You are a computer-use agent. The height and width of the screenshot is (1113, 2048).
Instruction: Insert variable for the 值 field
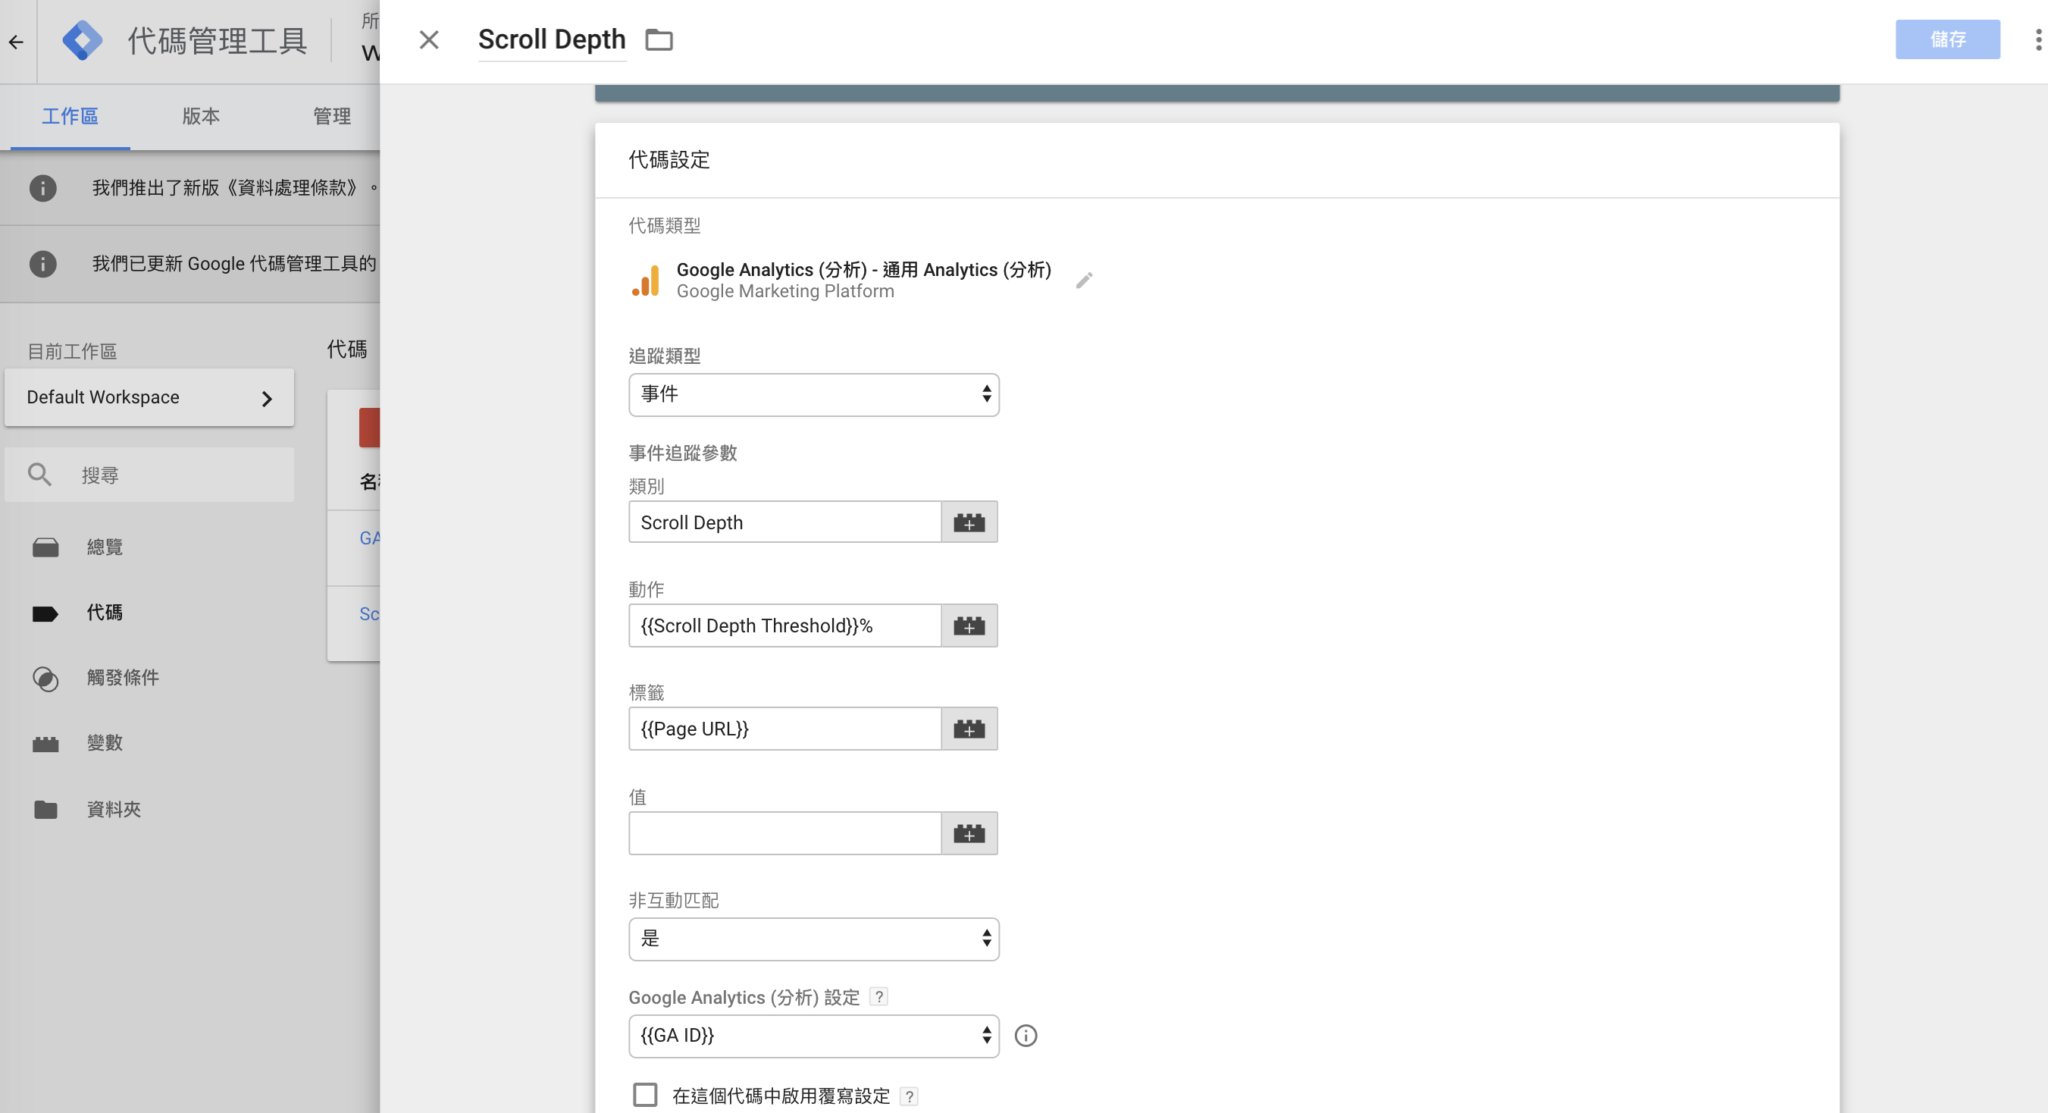[x=969, y=833]
